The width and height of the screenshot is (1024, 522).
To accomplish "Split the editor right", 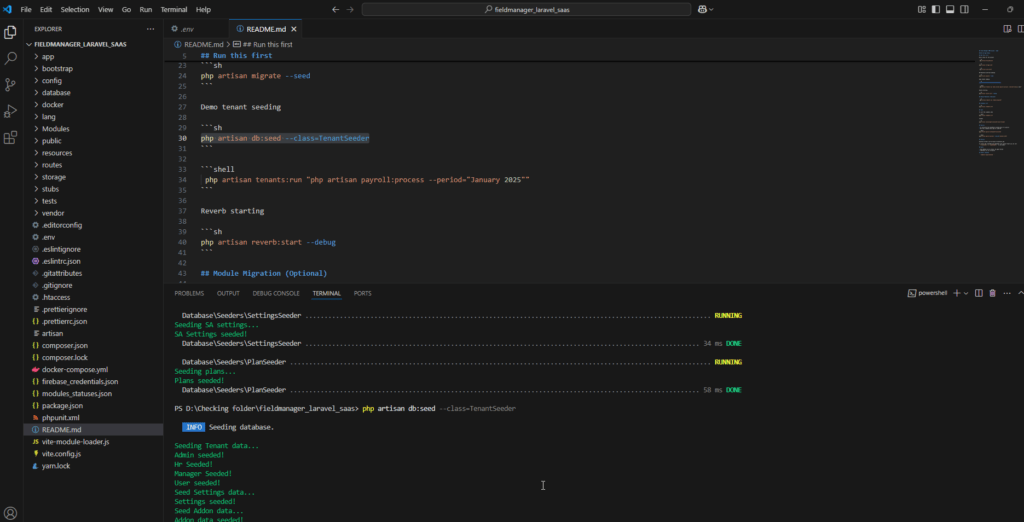I will click(x=1020, y=29).
